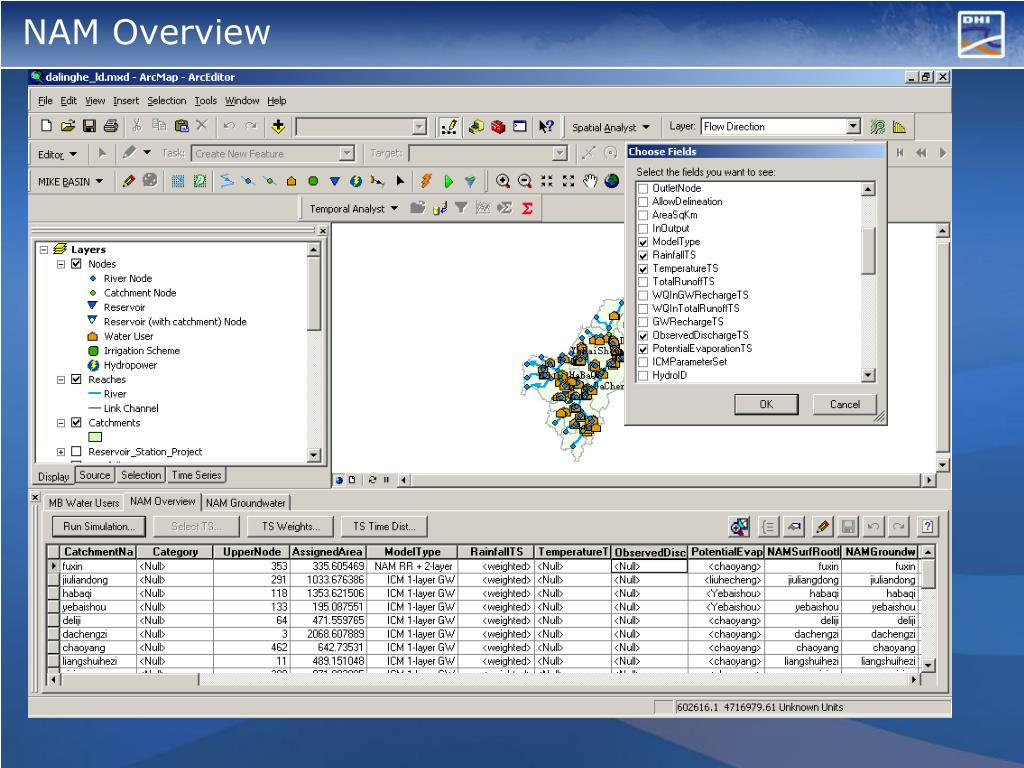Click the Choose Fields list scrollbar thumb
Image resolution: width=1024 pixels, height=768 pixels.
(x=868, y=250)
